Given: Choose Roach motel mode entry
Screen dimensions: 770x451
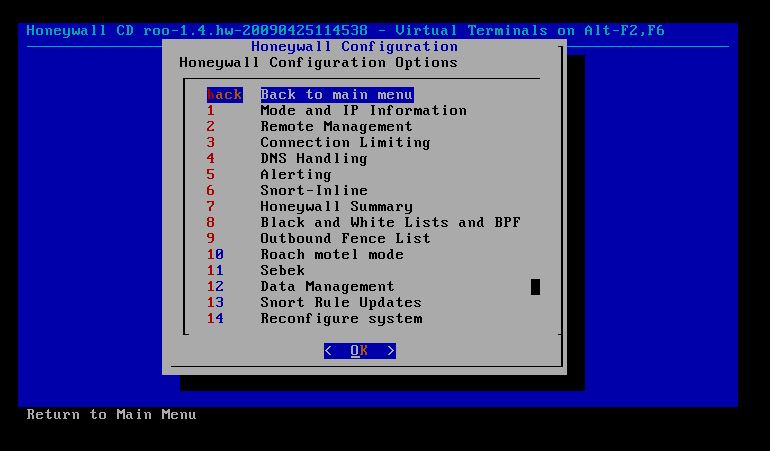Looking at the screenshot, I should [332, 254].
